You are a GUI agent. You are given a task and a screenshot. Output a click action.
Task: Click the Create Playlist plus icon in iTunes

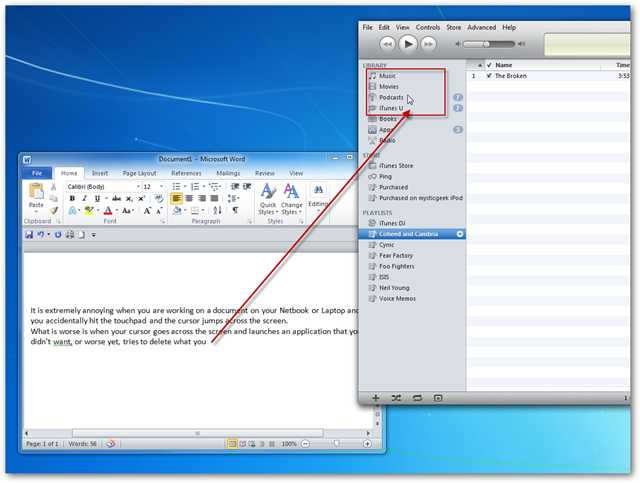376,398
